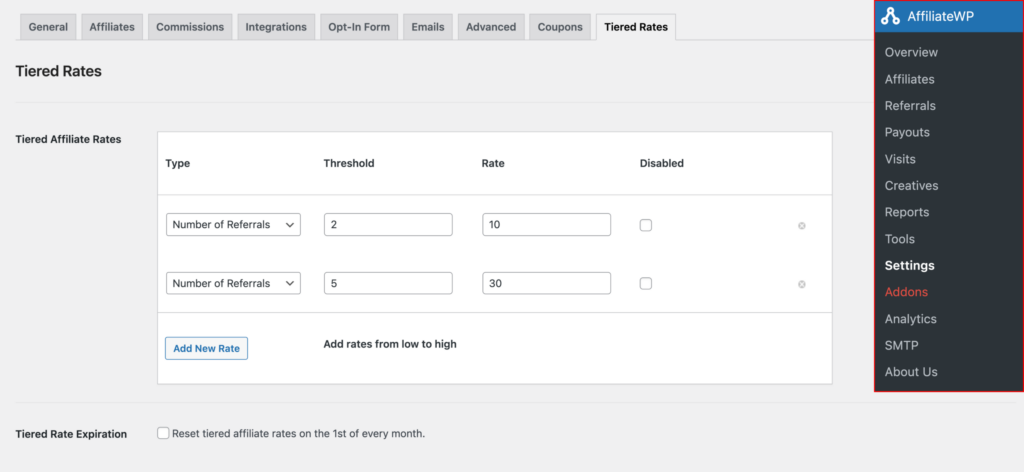Click the 'Rate' column header
This screenshot has height=472, width=1024.
tap(493, 163)
